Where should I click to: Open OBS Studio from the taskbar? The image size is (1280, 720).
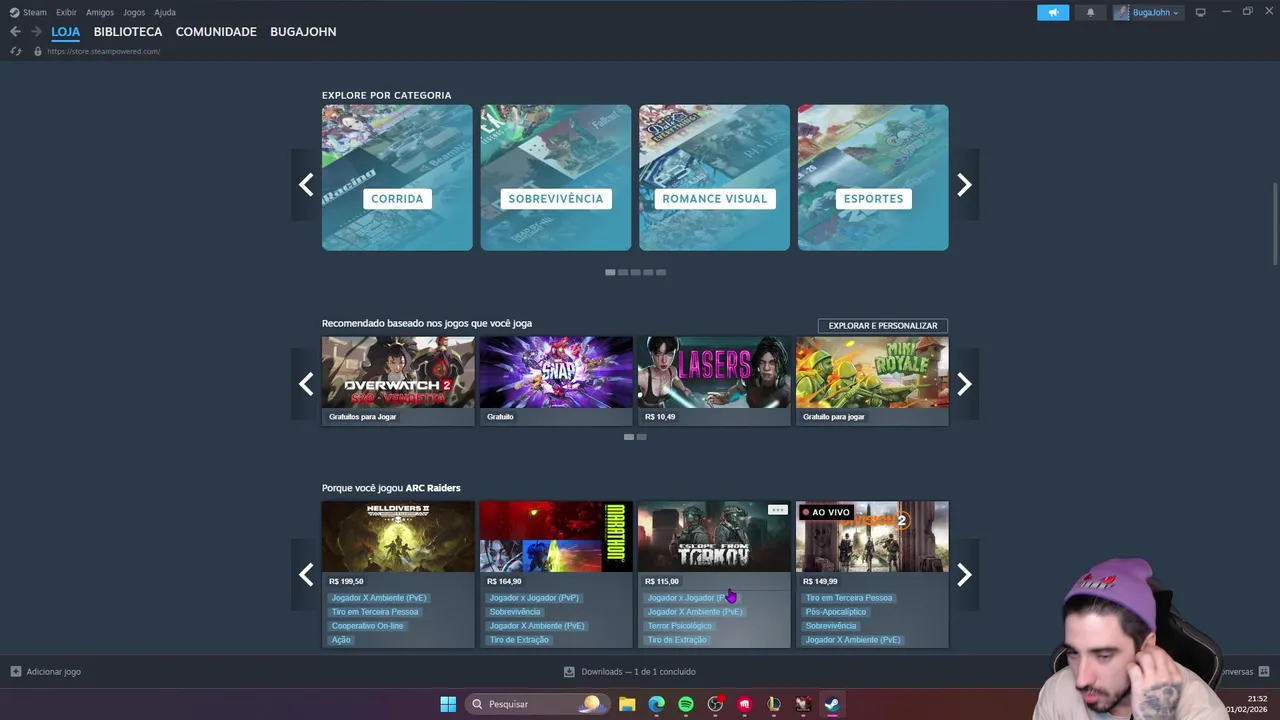point(715,704)
